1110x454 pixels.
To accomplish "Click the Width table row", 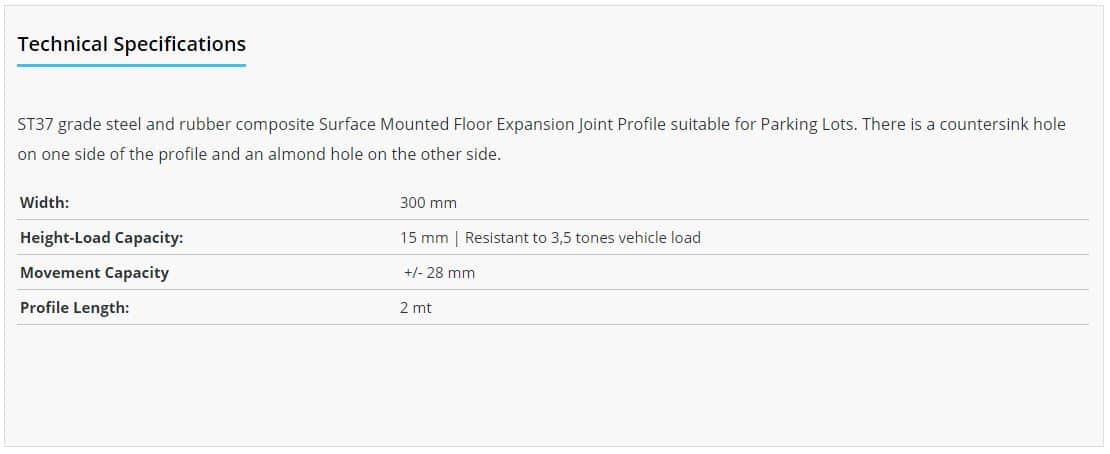I will point(553,203).
